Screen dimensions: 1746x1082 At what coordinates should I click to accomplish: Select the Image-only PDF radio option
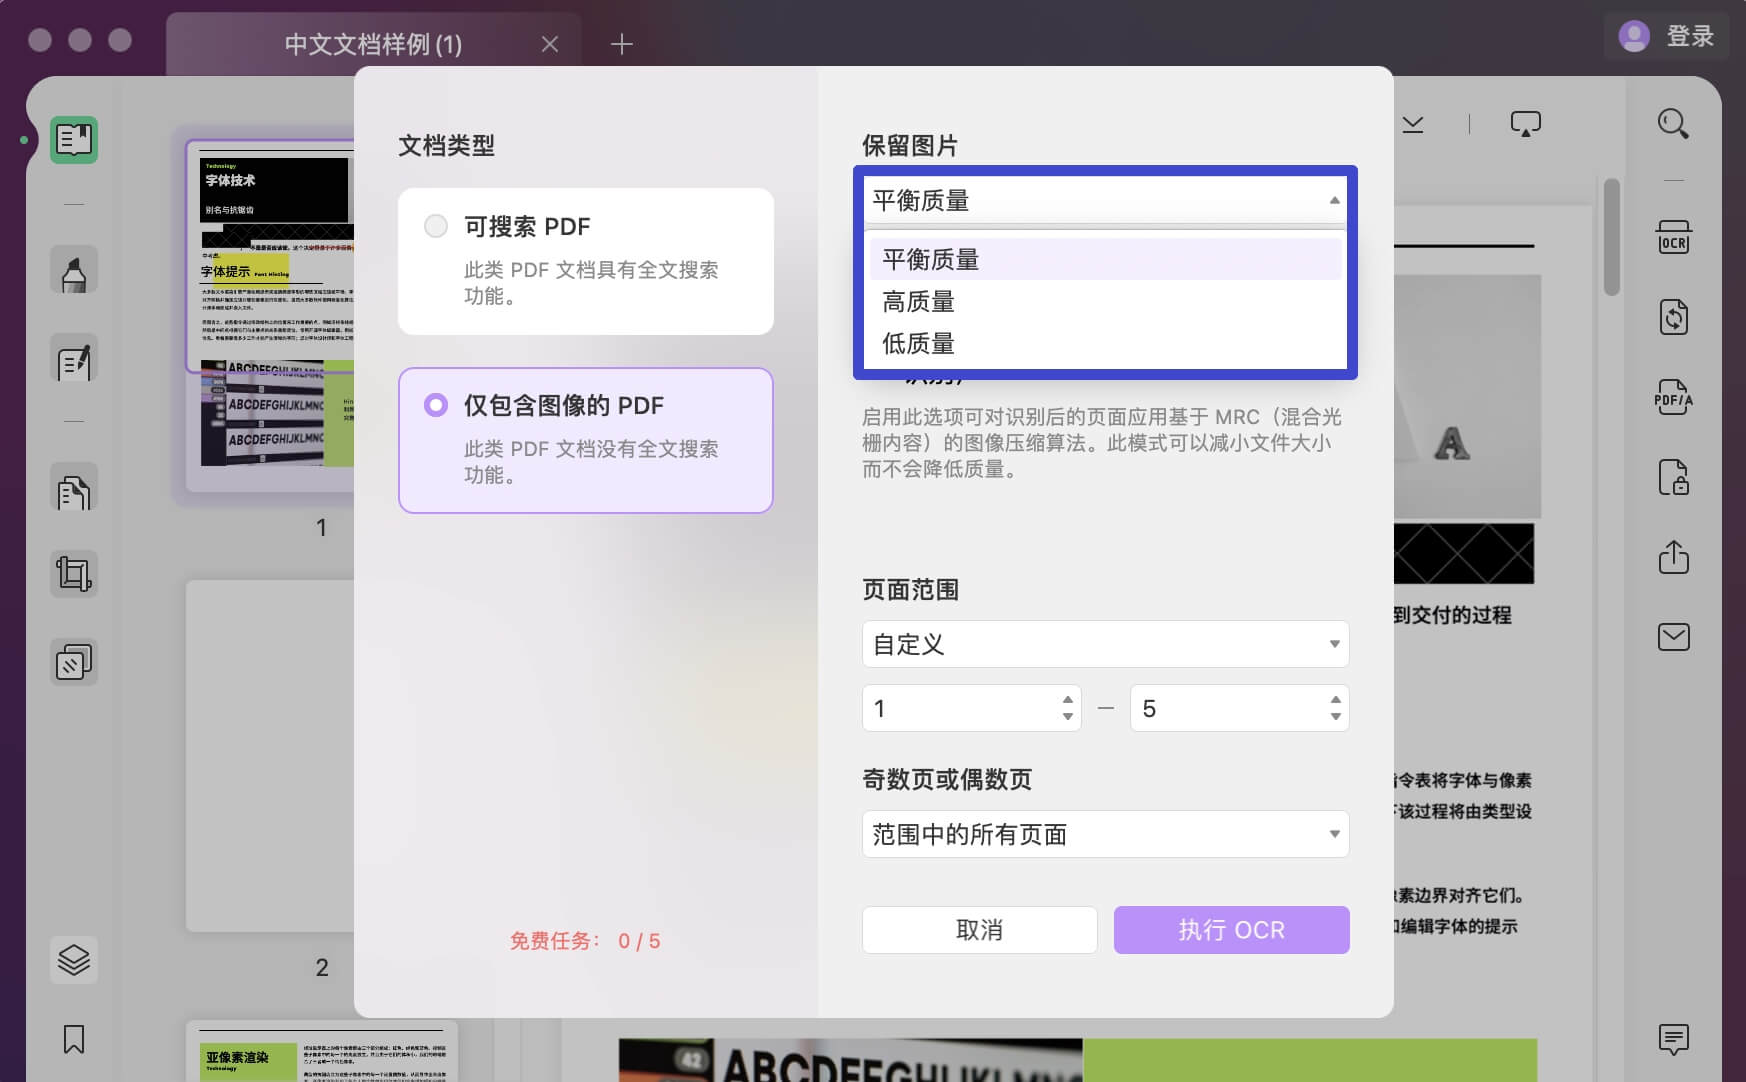pos(436,405)
